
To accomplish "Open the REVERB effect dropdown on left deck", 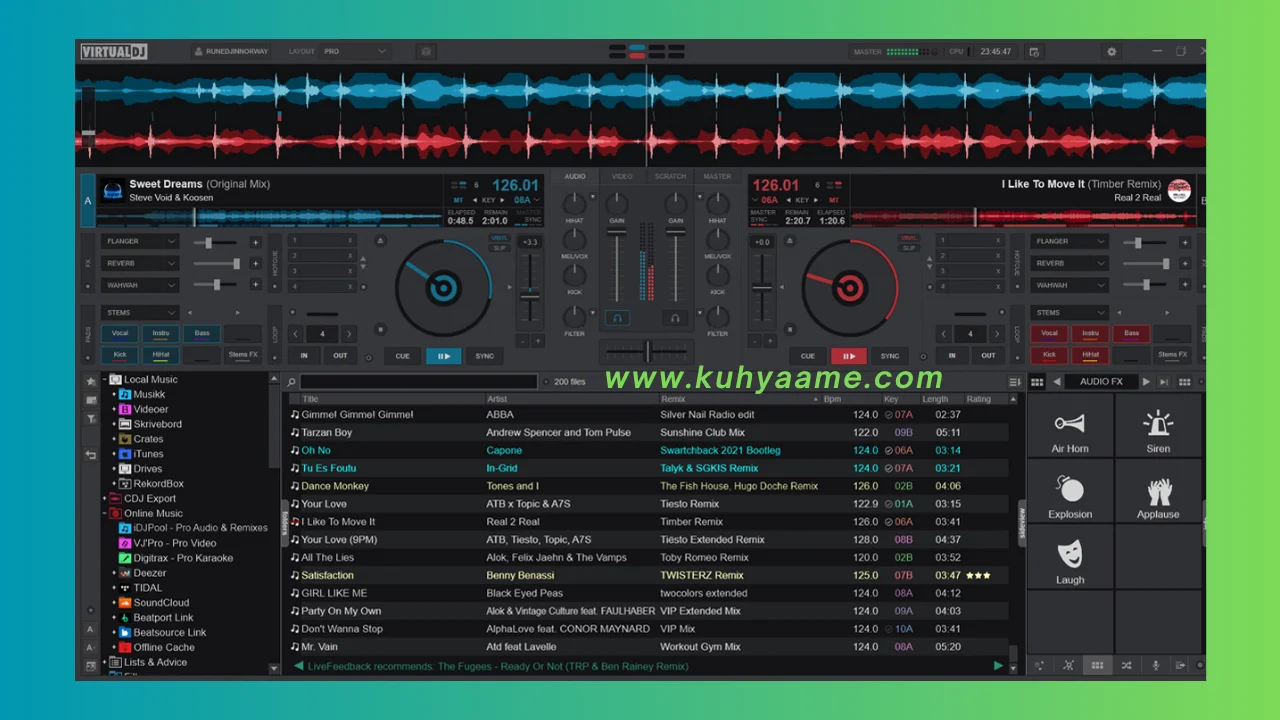I will pyautogui.click(x=140, y=263).
